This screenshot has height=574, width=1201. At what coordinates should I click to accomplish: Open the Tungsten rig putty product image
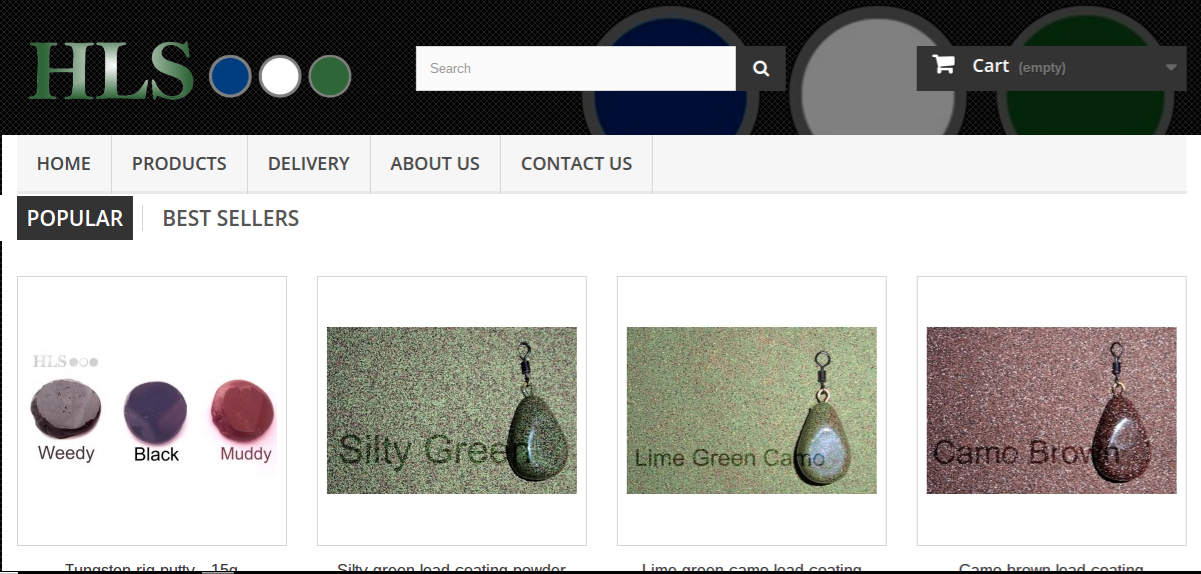click(x=152, y=410)
